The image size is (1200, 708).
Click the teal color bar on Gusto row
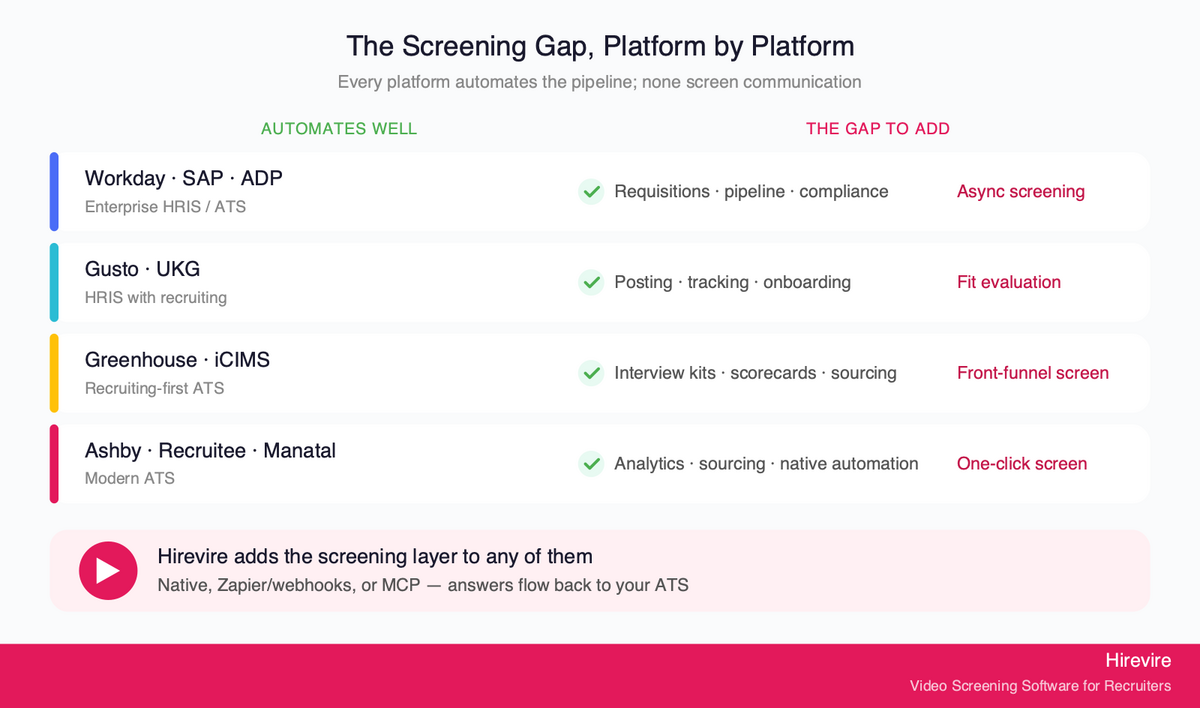click(x=54, y=282)
